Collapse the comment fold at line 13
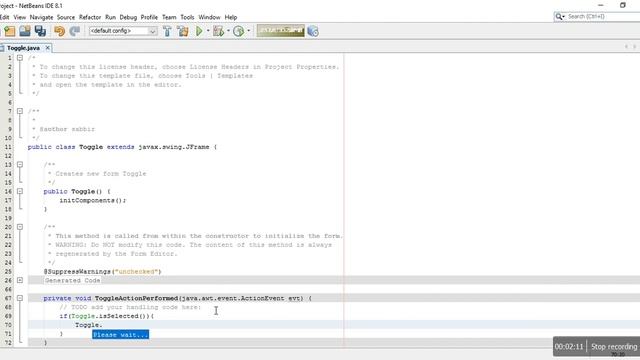640x360 pixels. (20, 164)
